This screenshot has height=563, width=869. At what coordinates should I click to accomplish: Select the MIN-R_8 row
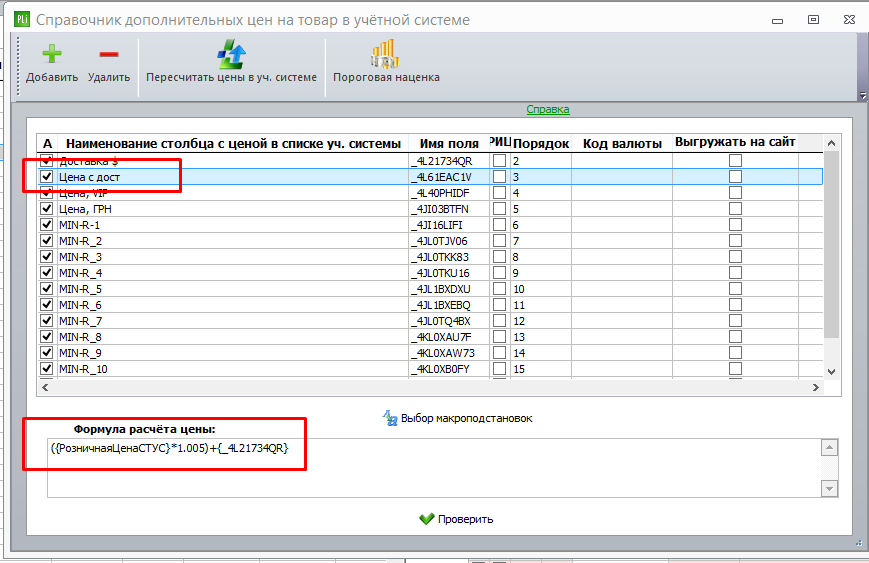point(80,337)
